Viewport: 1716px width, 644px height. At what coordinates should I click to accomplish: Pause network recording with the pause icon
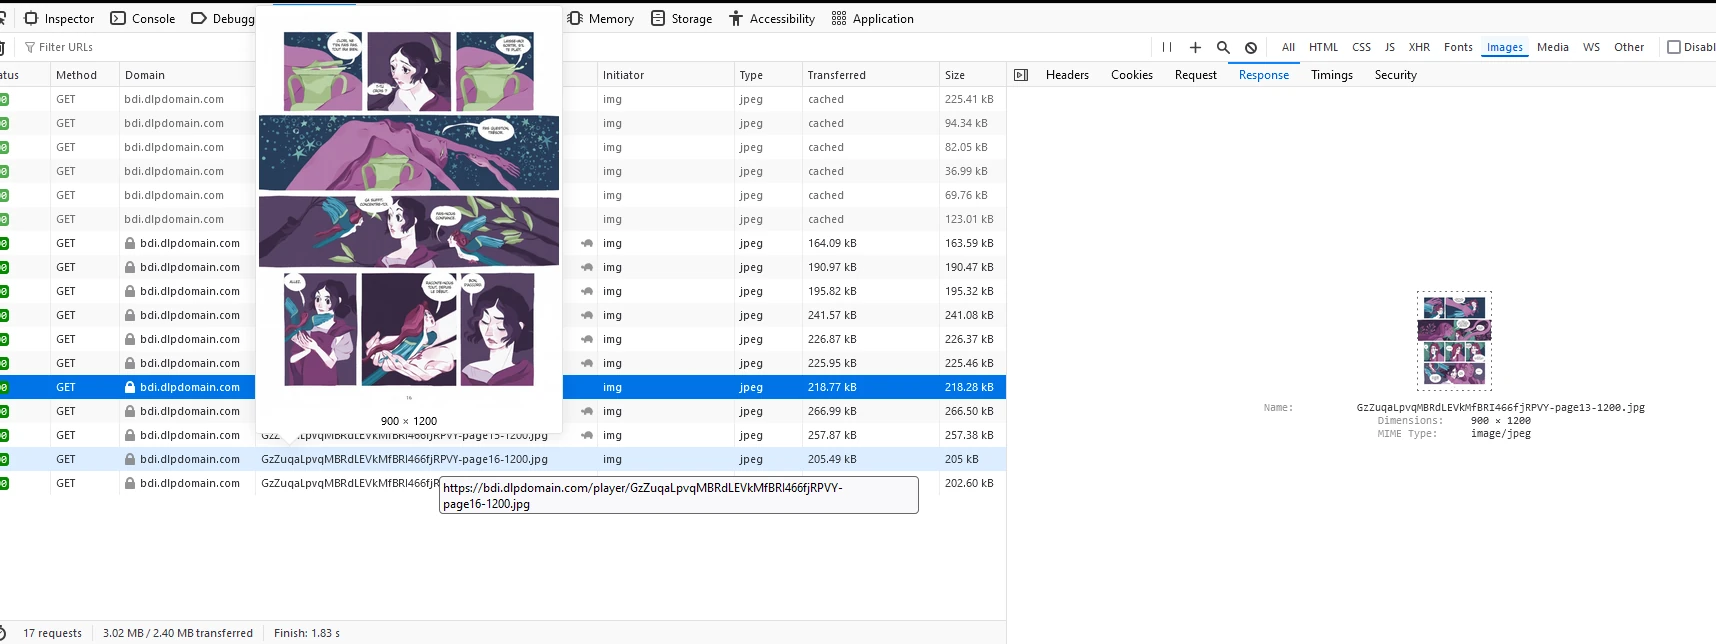click(1167, 47)
